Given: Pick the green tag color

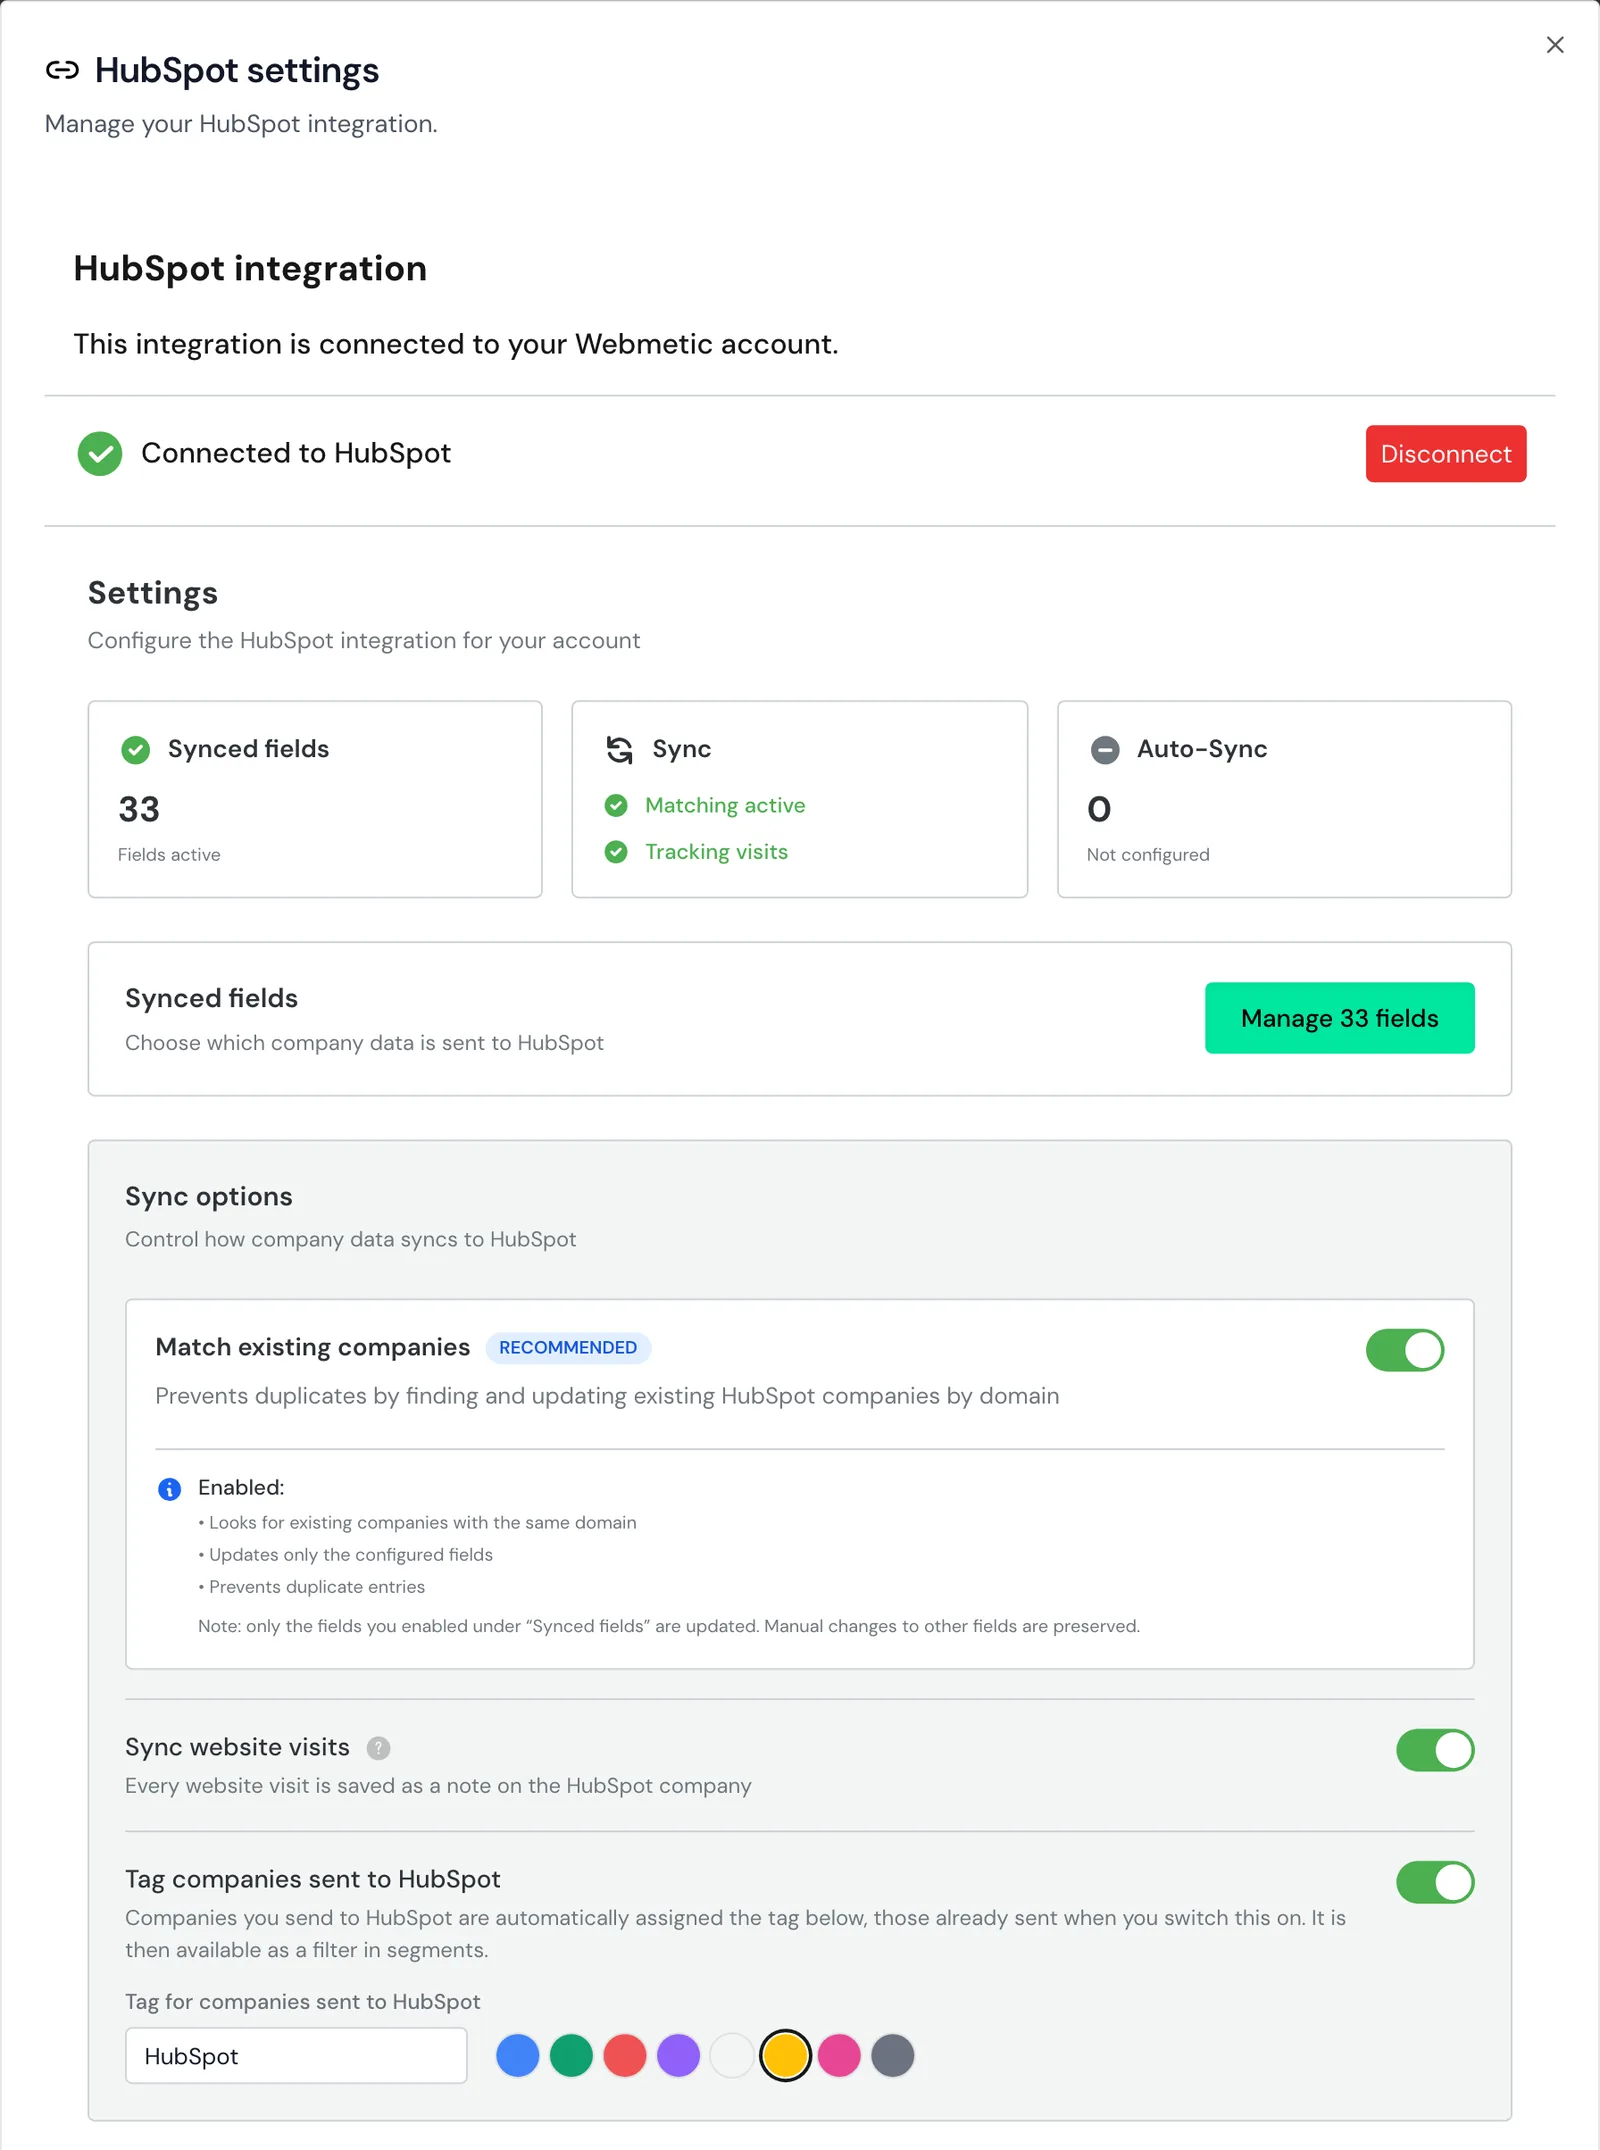Looking at the screenshot, I should [571, 2056].
